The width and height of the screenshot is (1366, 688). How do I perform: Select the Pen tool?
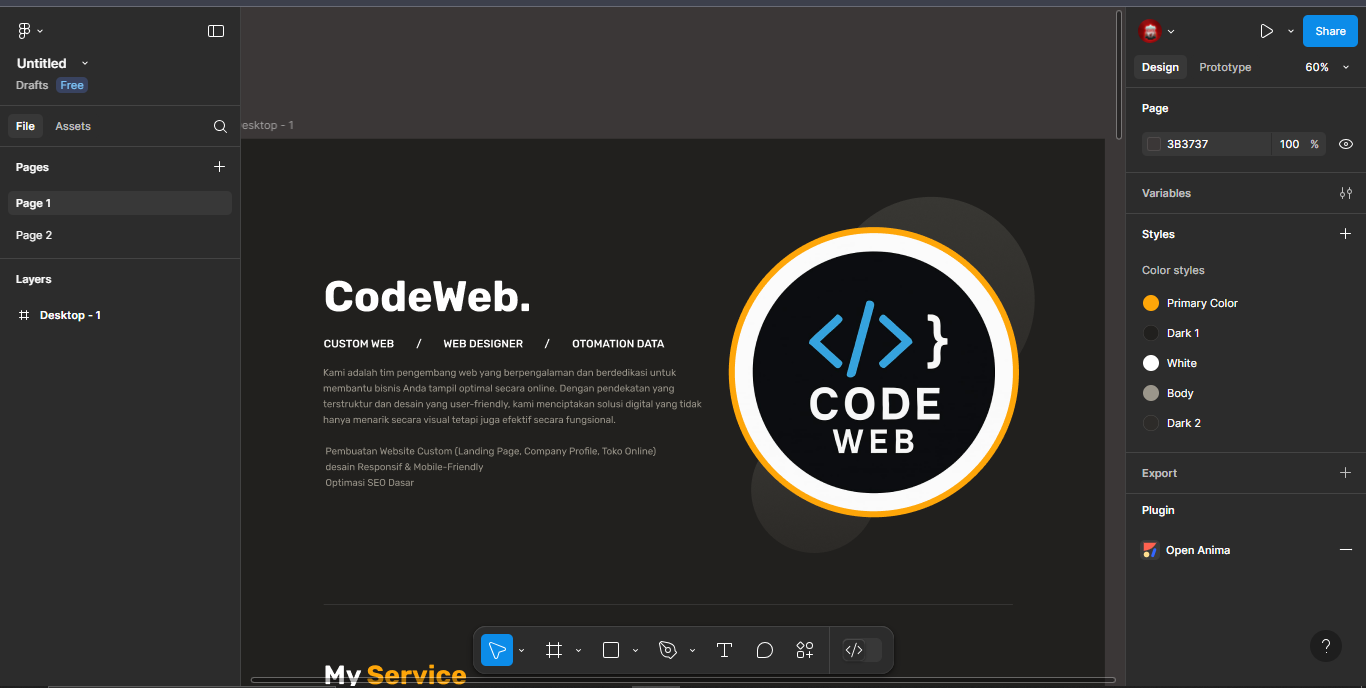(x=668, y=650)
